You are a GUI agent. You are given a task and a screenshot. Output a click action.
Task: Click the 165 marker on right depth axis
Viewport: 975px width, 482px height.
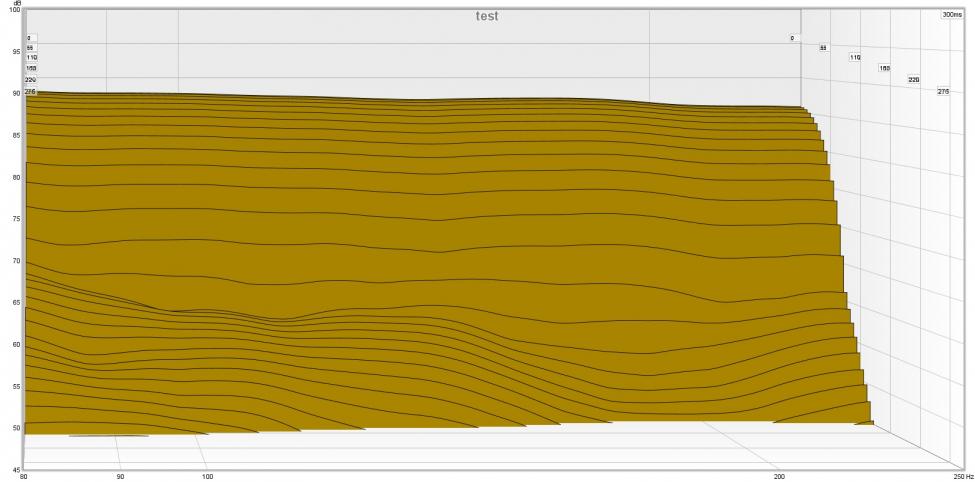884,68
